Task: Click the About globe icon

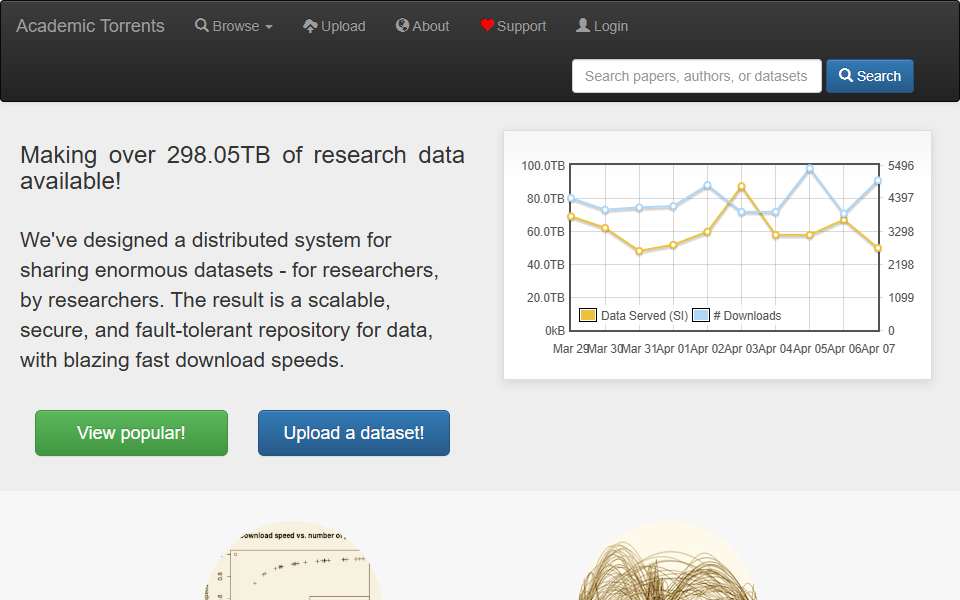Action: click(402, 25)
